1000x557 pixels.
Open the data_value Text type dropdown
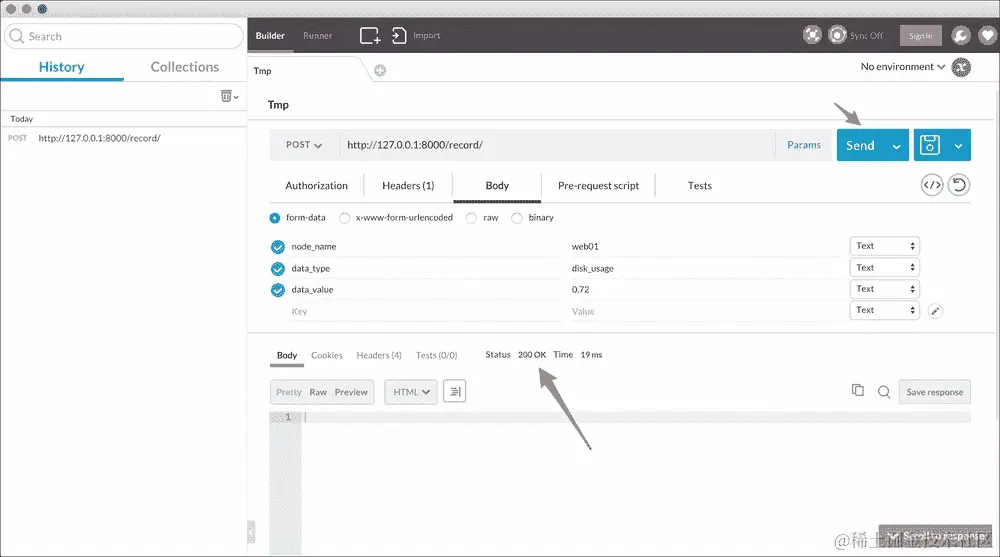tap(884, 289)
